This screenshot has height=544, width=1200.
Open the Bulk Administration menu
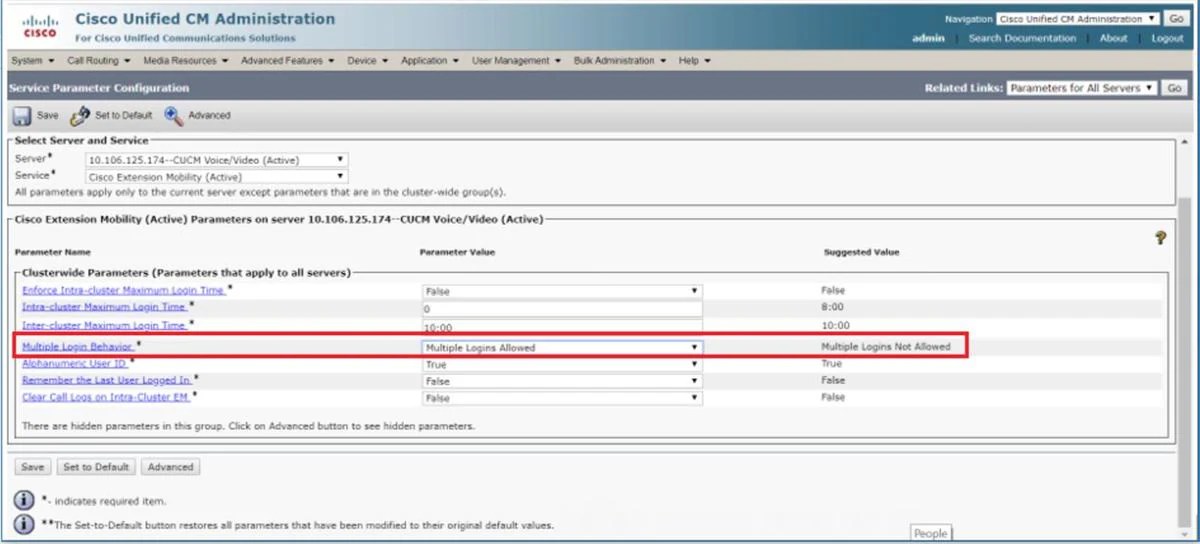click(620, 61)
